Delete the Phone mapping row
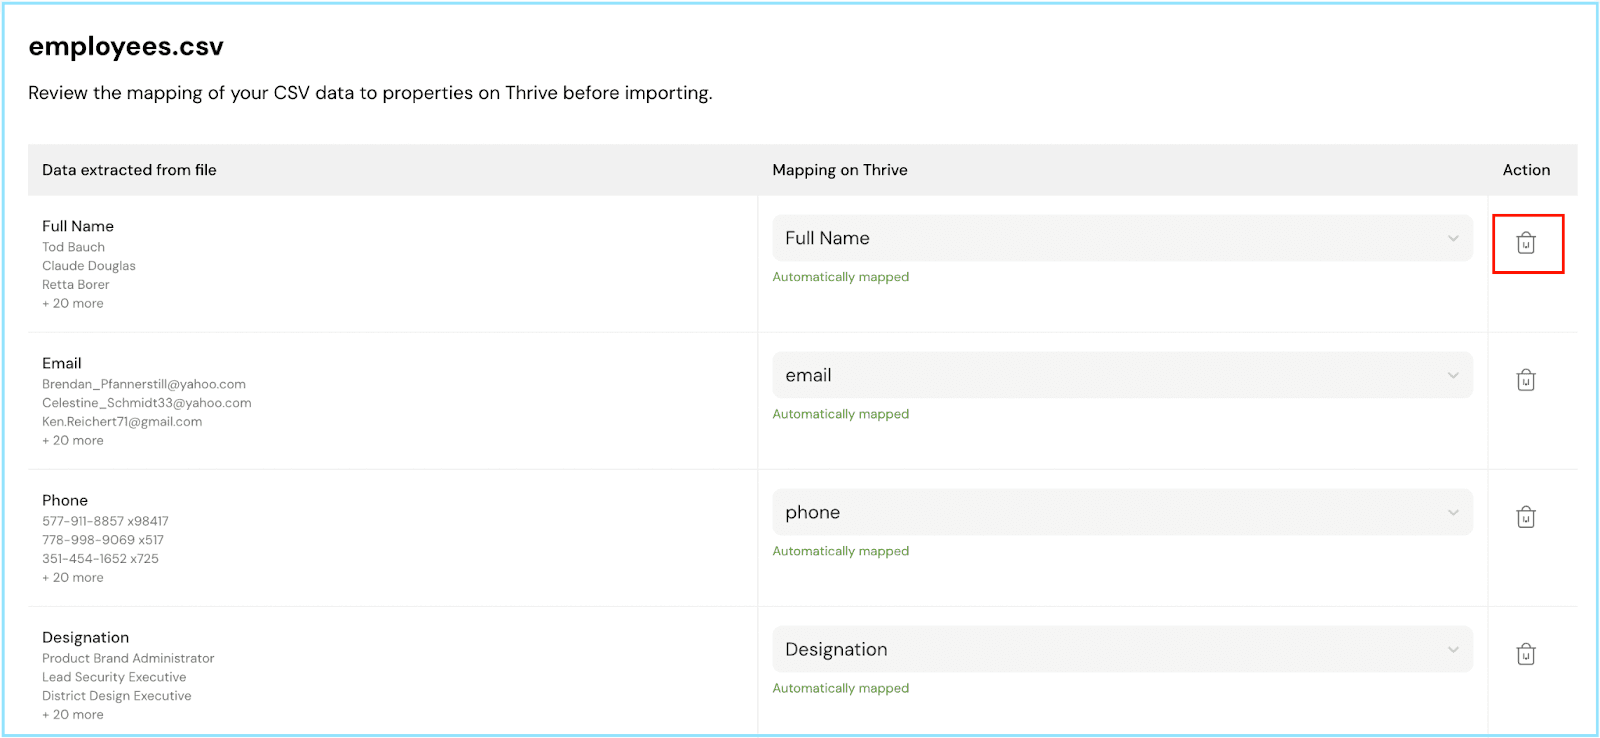 point(1526,517)
